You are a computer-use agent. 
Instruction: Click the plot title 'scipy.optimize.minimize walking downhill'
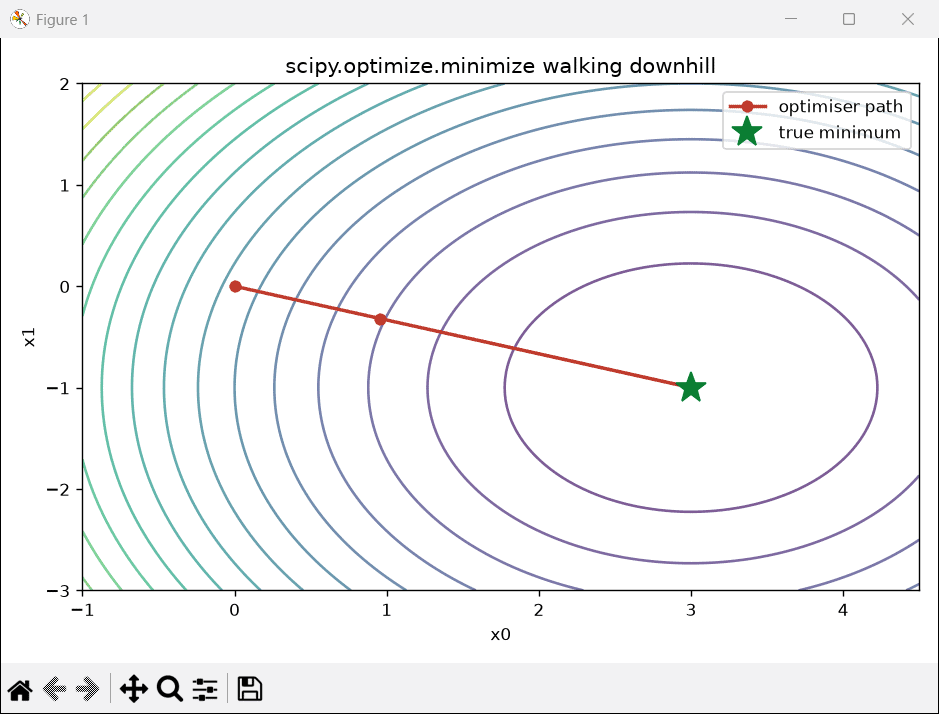[x=500, y=66]
